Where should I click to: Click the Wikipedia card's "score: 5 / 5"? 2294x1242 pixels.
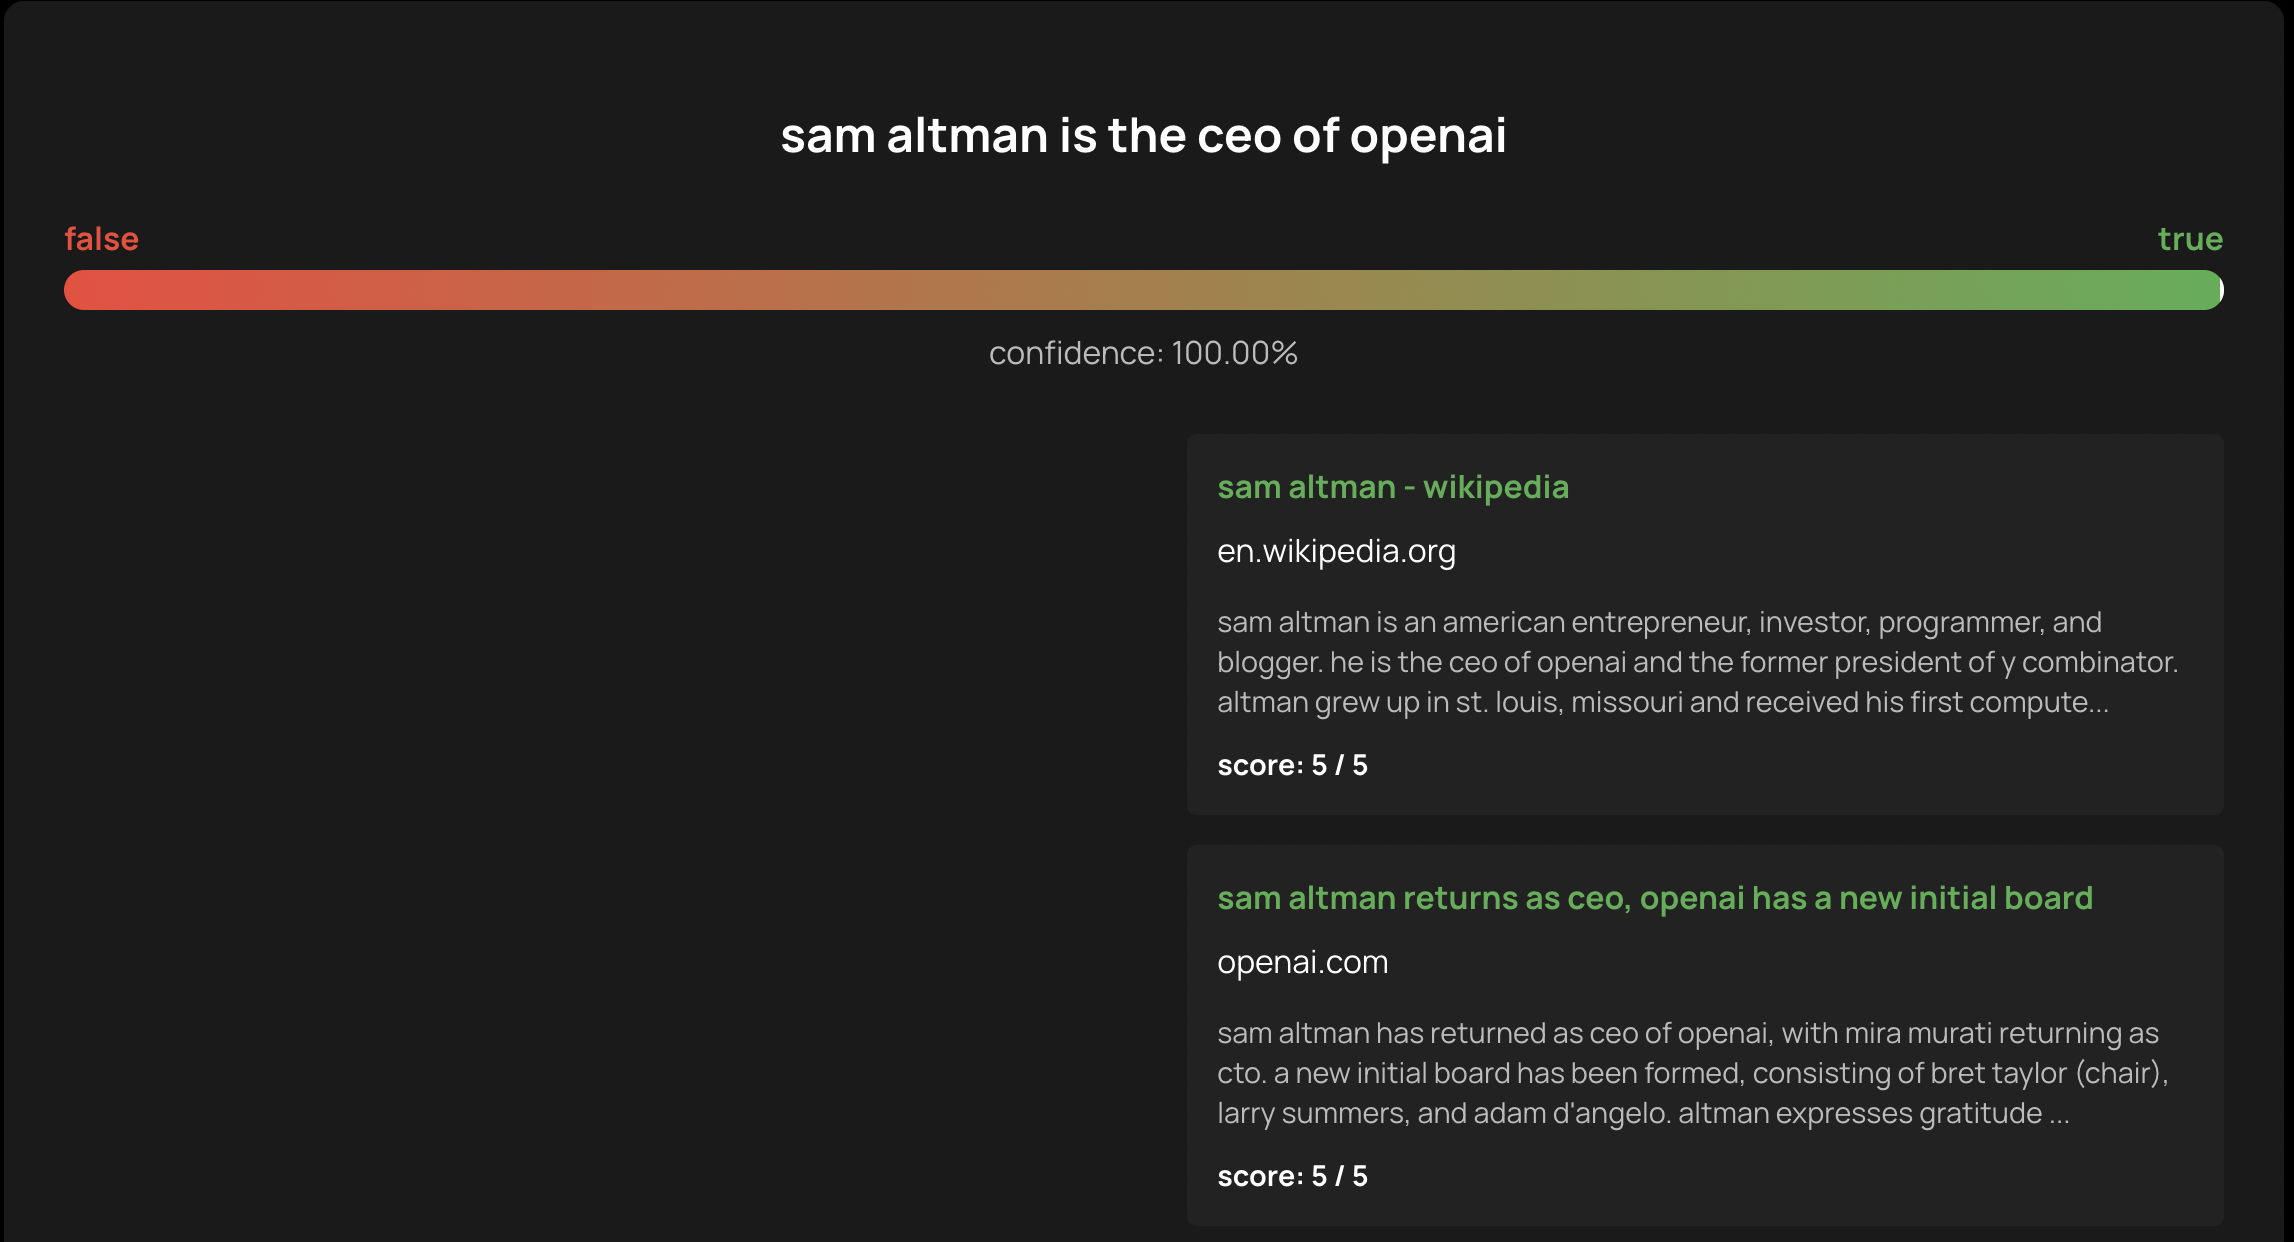coord(1292,765)
